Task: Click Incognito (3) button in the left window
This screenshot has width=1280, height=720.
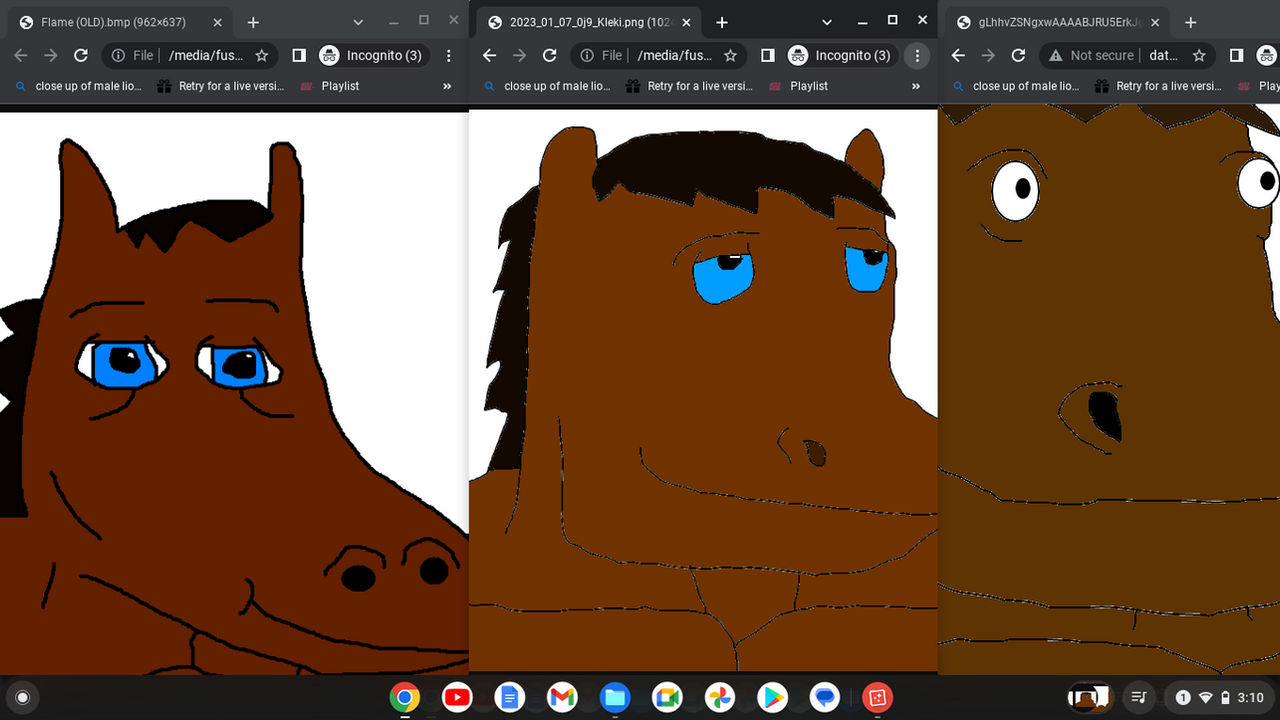Action: (372, 56)
